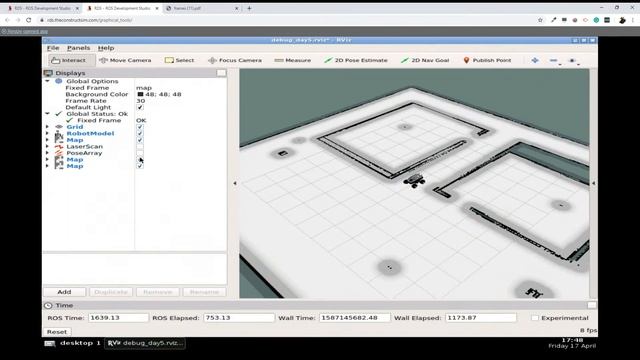Activate the Move Camera tool

pyautogui.click(x=126, y=60)
